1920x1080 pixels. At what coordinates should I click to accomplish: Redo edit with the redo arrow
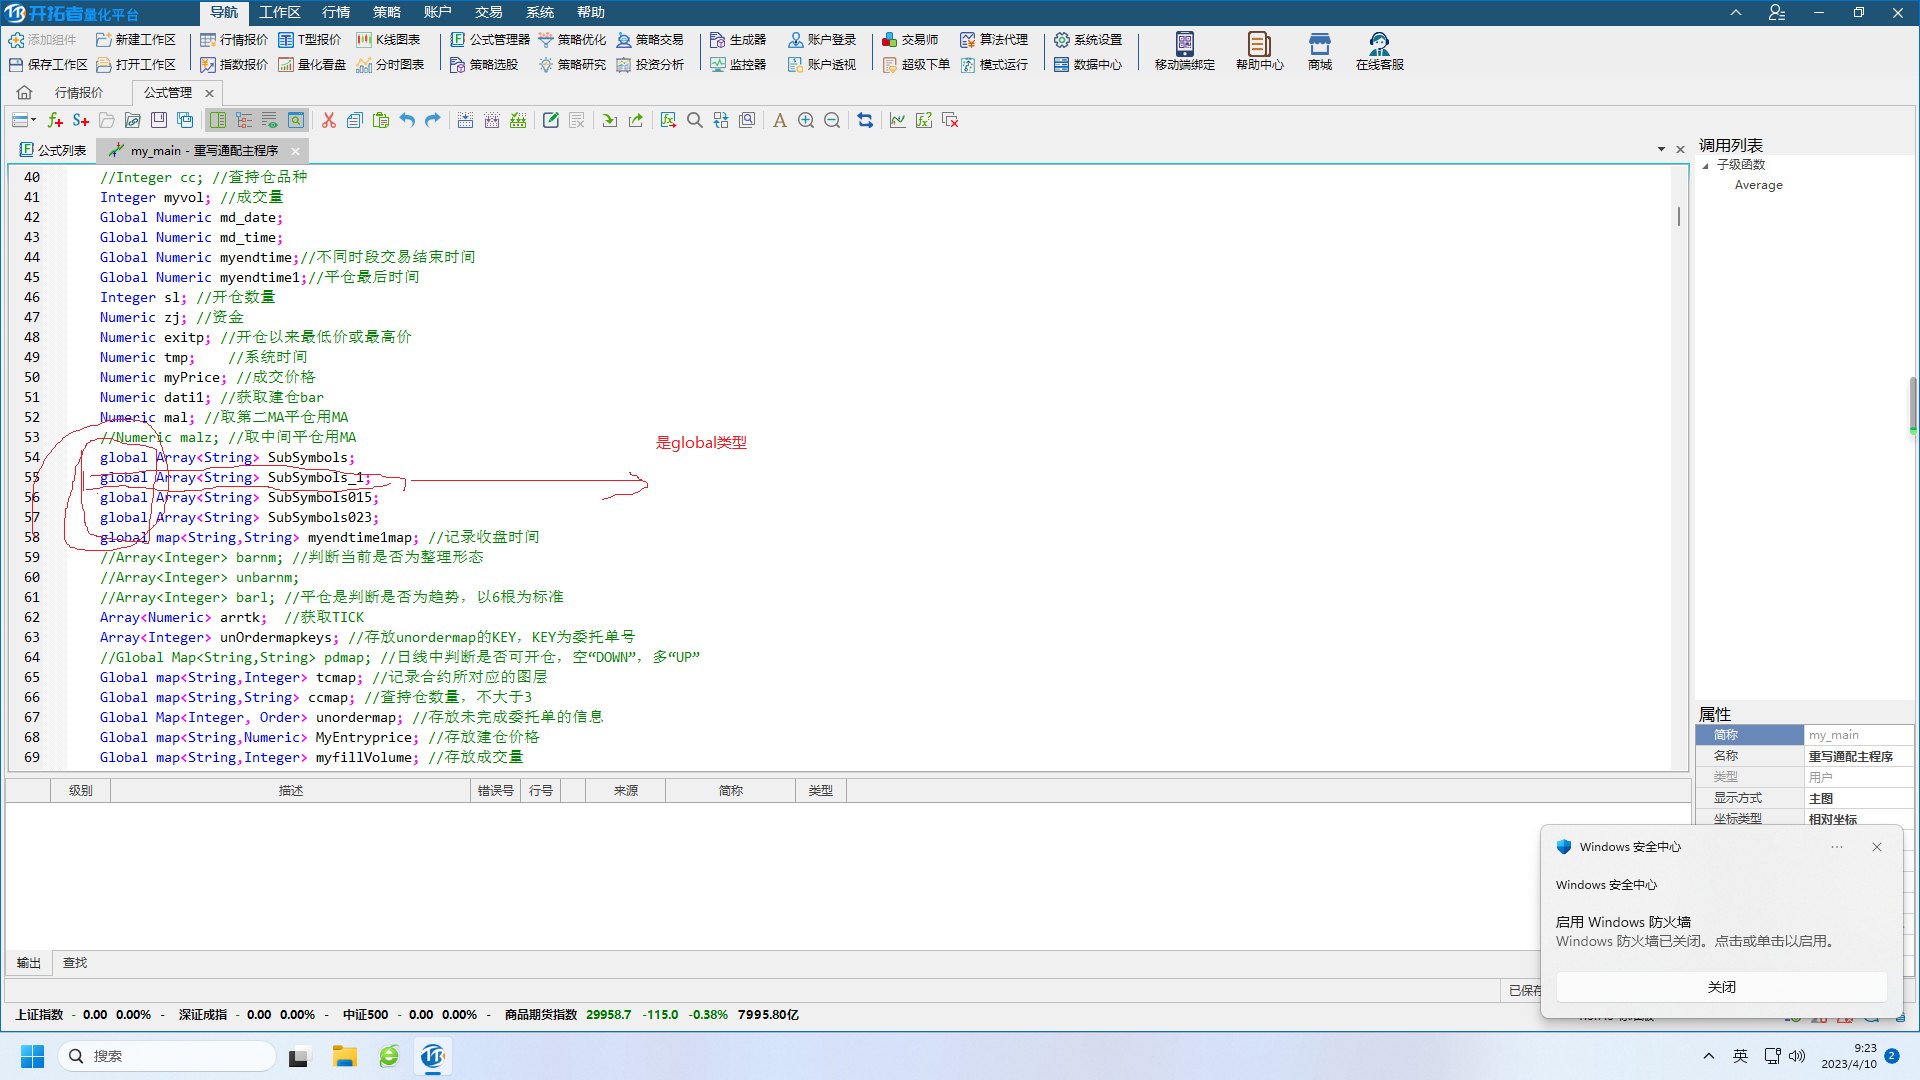[433, 120]
